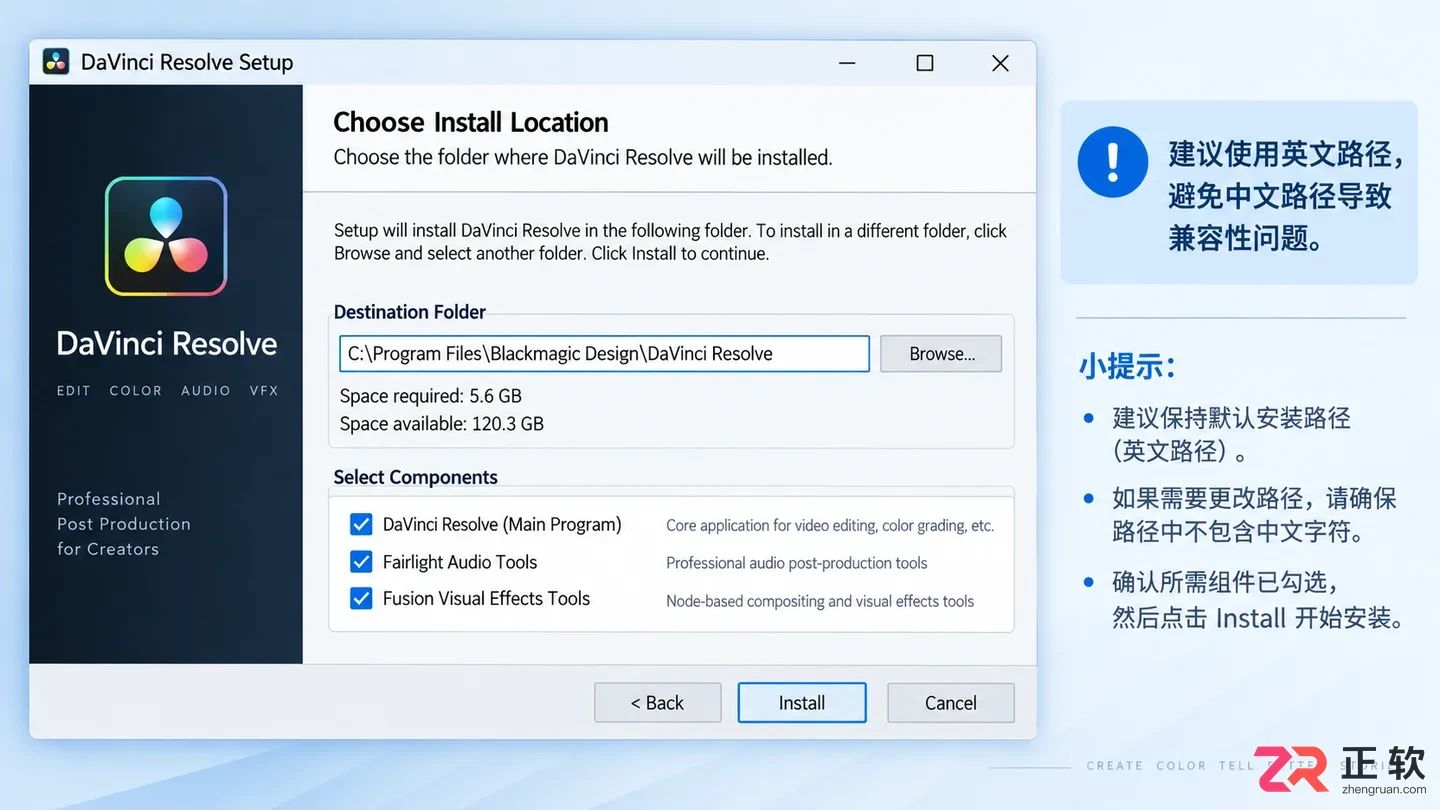Start installation with the Install button
The height and width of the screenshot is (810, 1440).
802,703
